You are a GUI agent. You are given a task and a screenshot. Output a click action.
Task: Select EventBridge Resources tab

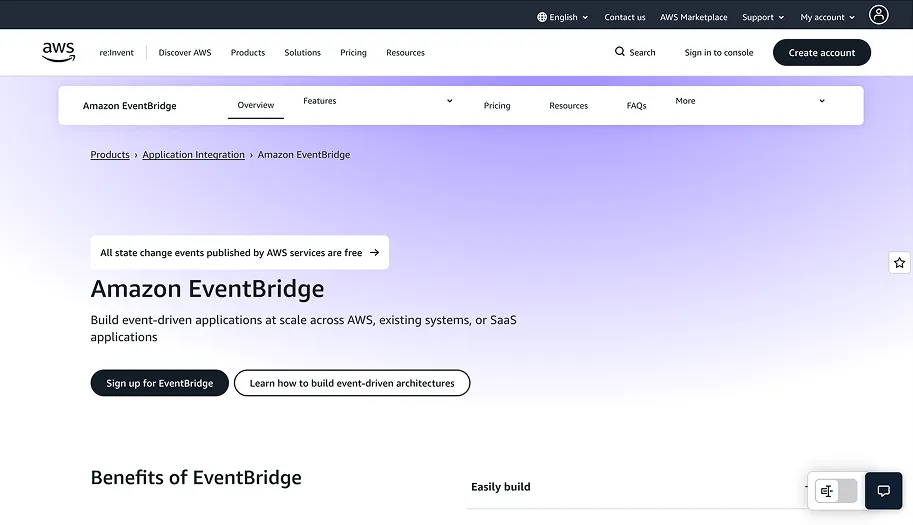point(568,105)
